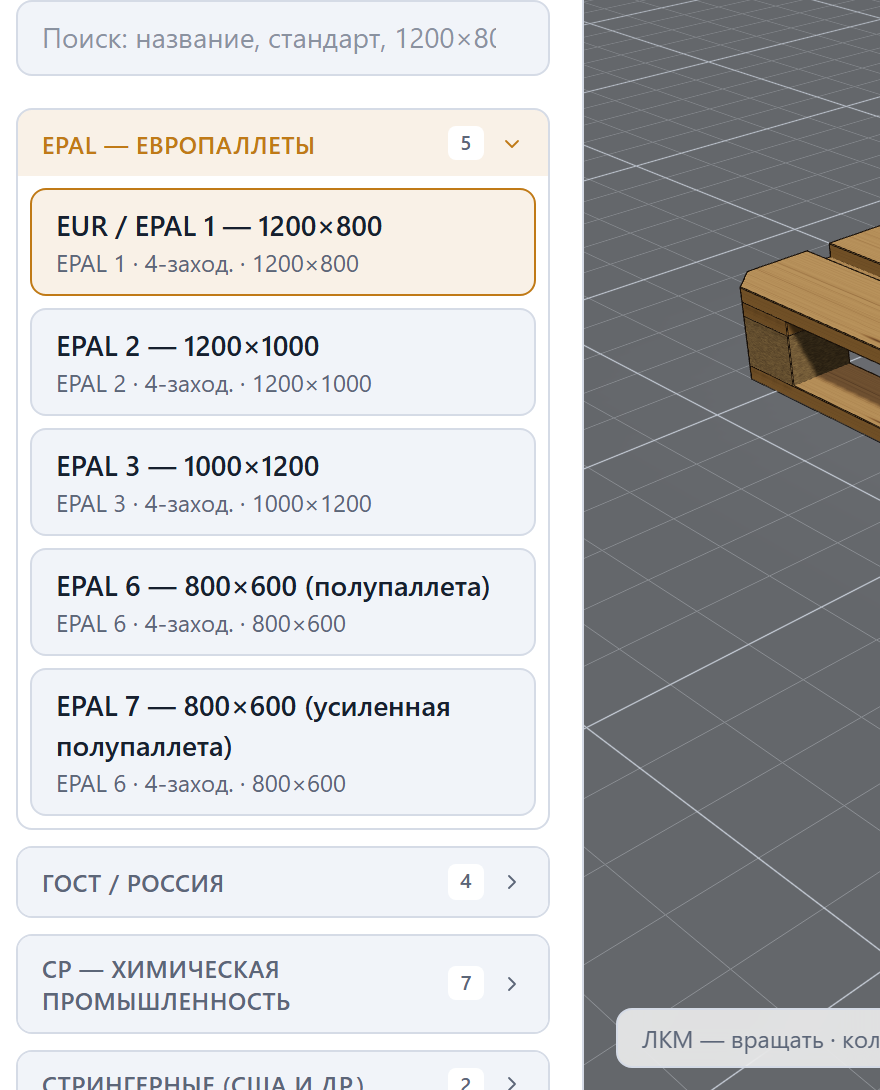Click the count badge 5 on EPAL header
The height and width of the screenshot is (1090, 880).
(x=466, y=143)
